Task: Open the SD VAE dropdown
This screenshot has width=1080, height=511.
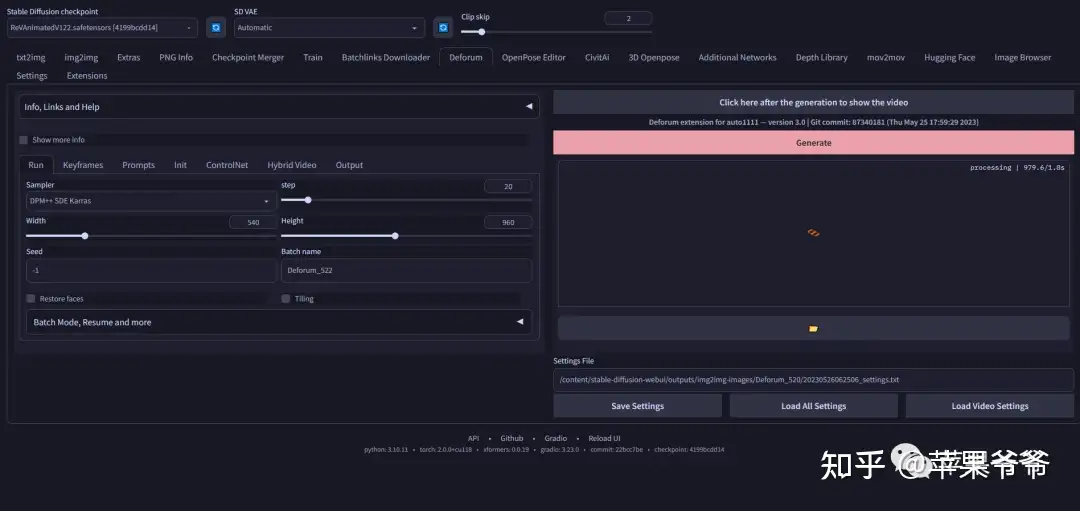Action: [x=329, y=28]
